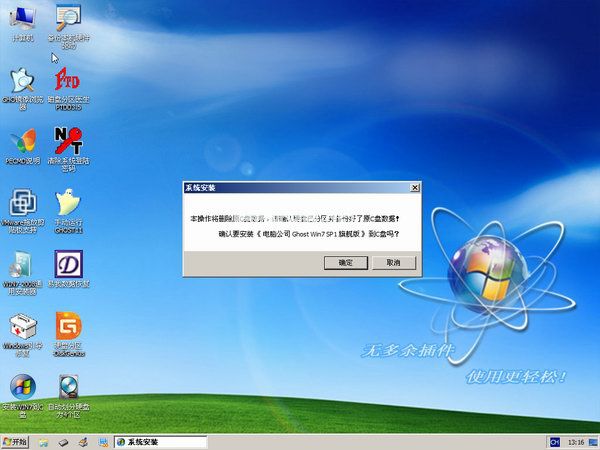This screenshot has width=600, height=450.
Task: Click the disk drive quick-launch icon
Action: point(64,443)
